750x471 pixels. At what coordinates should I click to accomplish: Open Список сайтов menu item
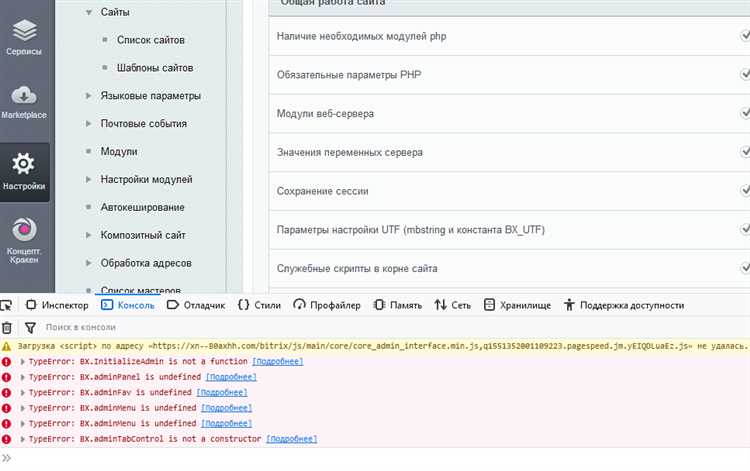(151, 40)
